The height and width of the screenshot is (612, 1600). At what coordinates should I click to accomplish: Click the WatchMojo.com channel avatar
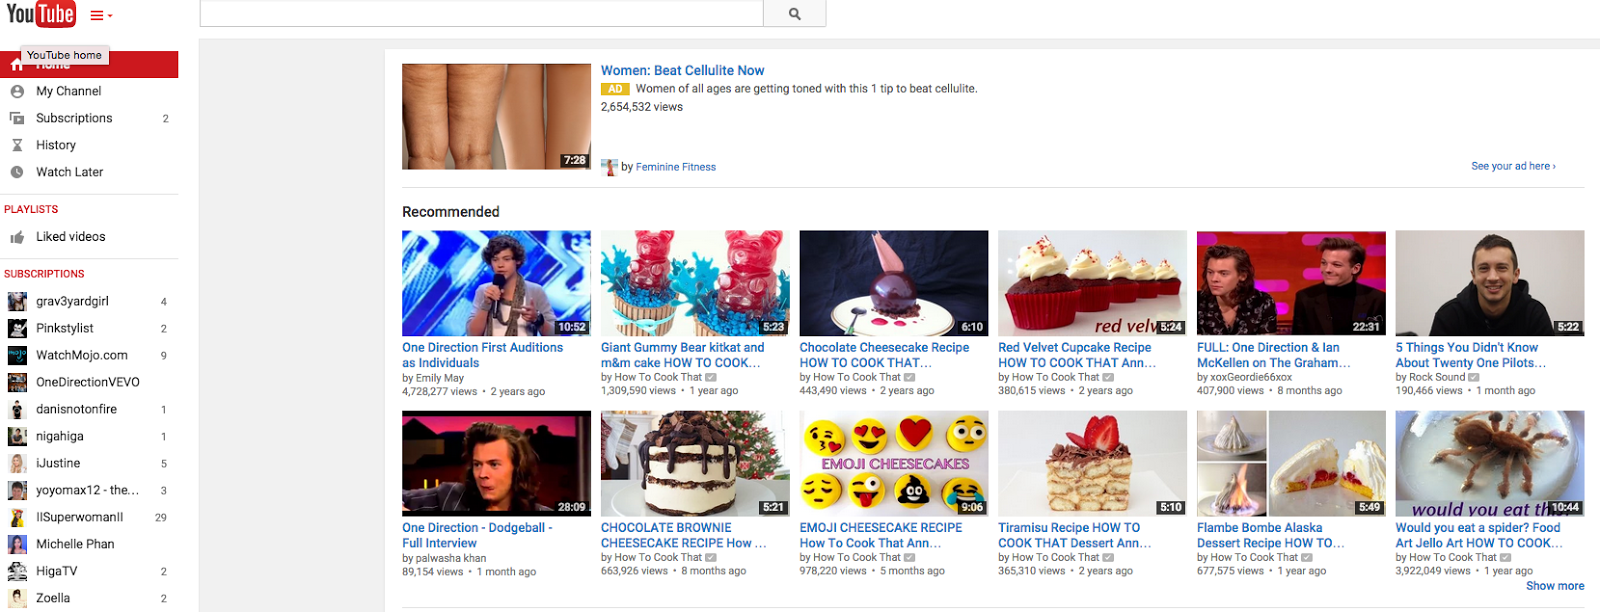[x=17, y=355]
